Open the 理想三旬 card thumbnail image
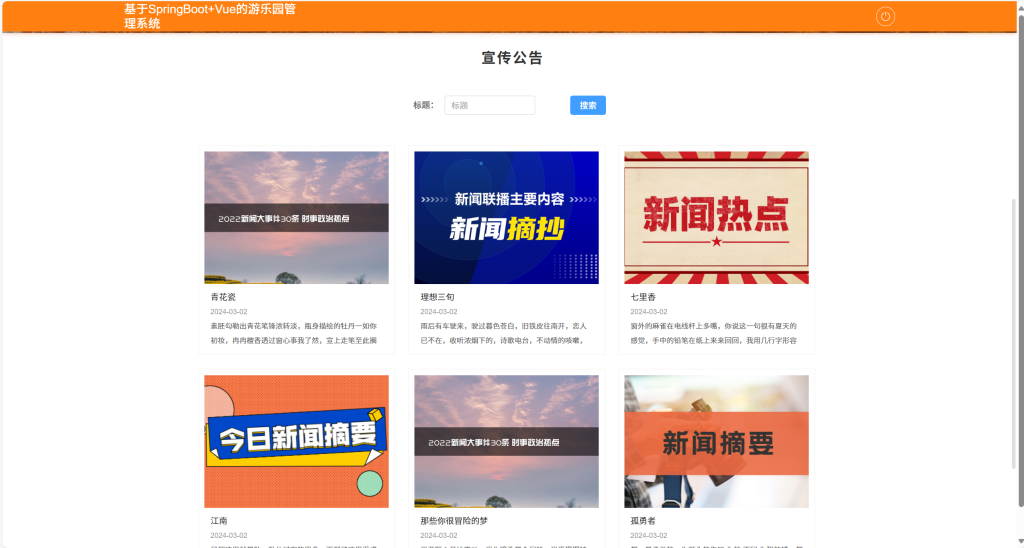Image resolution: width=1024 pixels, height=548 pixels. [x=506, y=218]
